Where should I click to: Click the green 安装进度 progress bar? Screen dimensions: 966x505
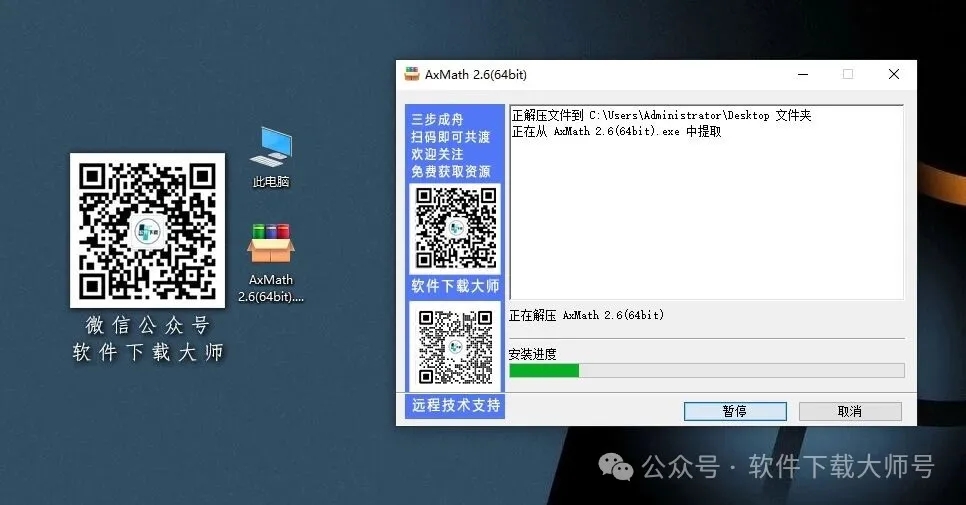707,370
